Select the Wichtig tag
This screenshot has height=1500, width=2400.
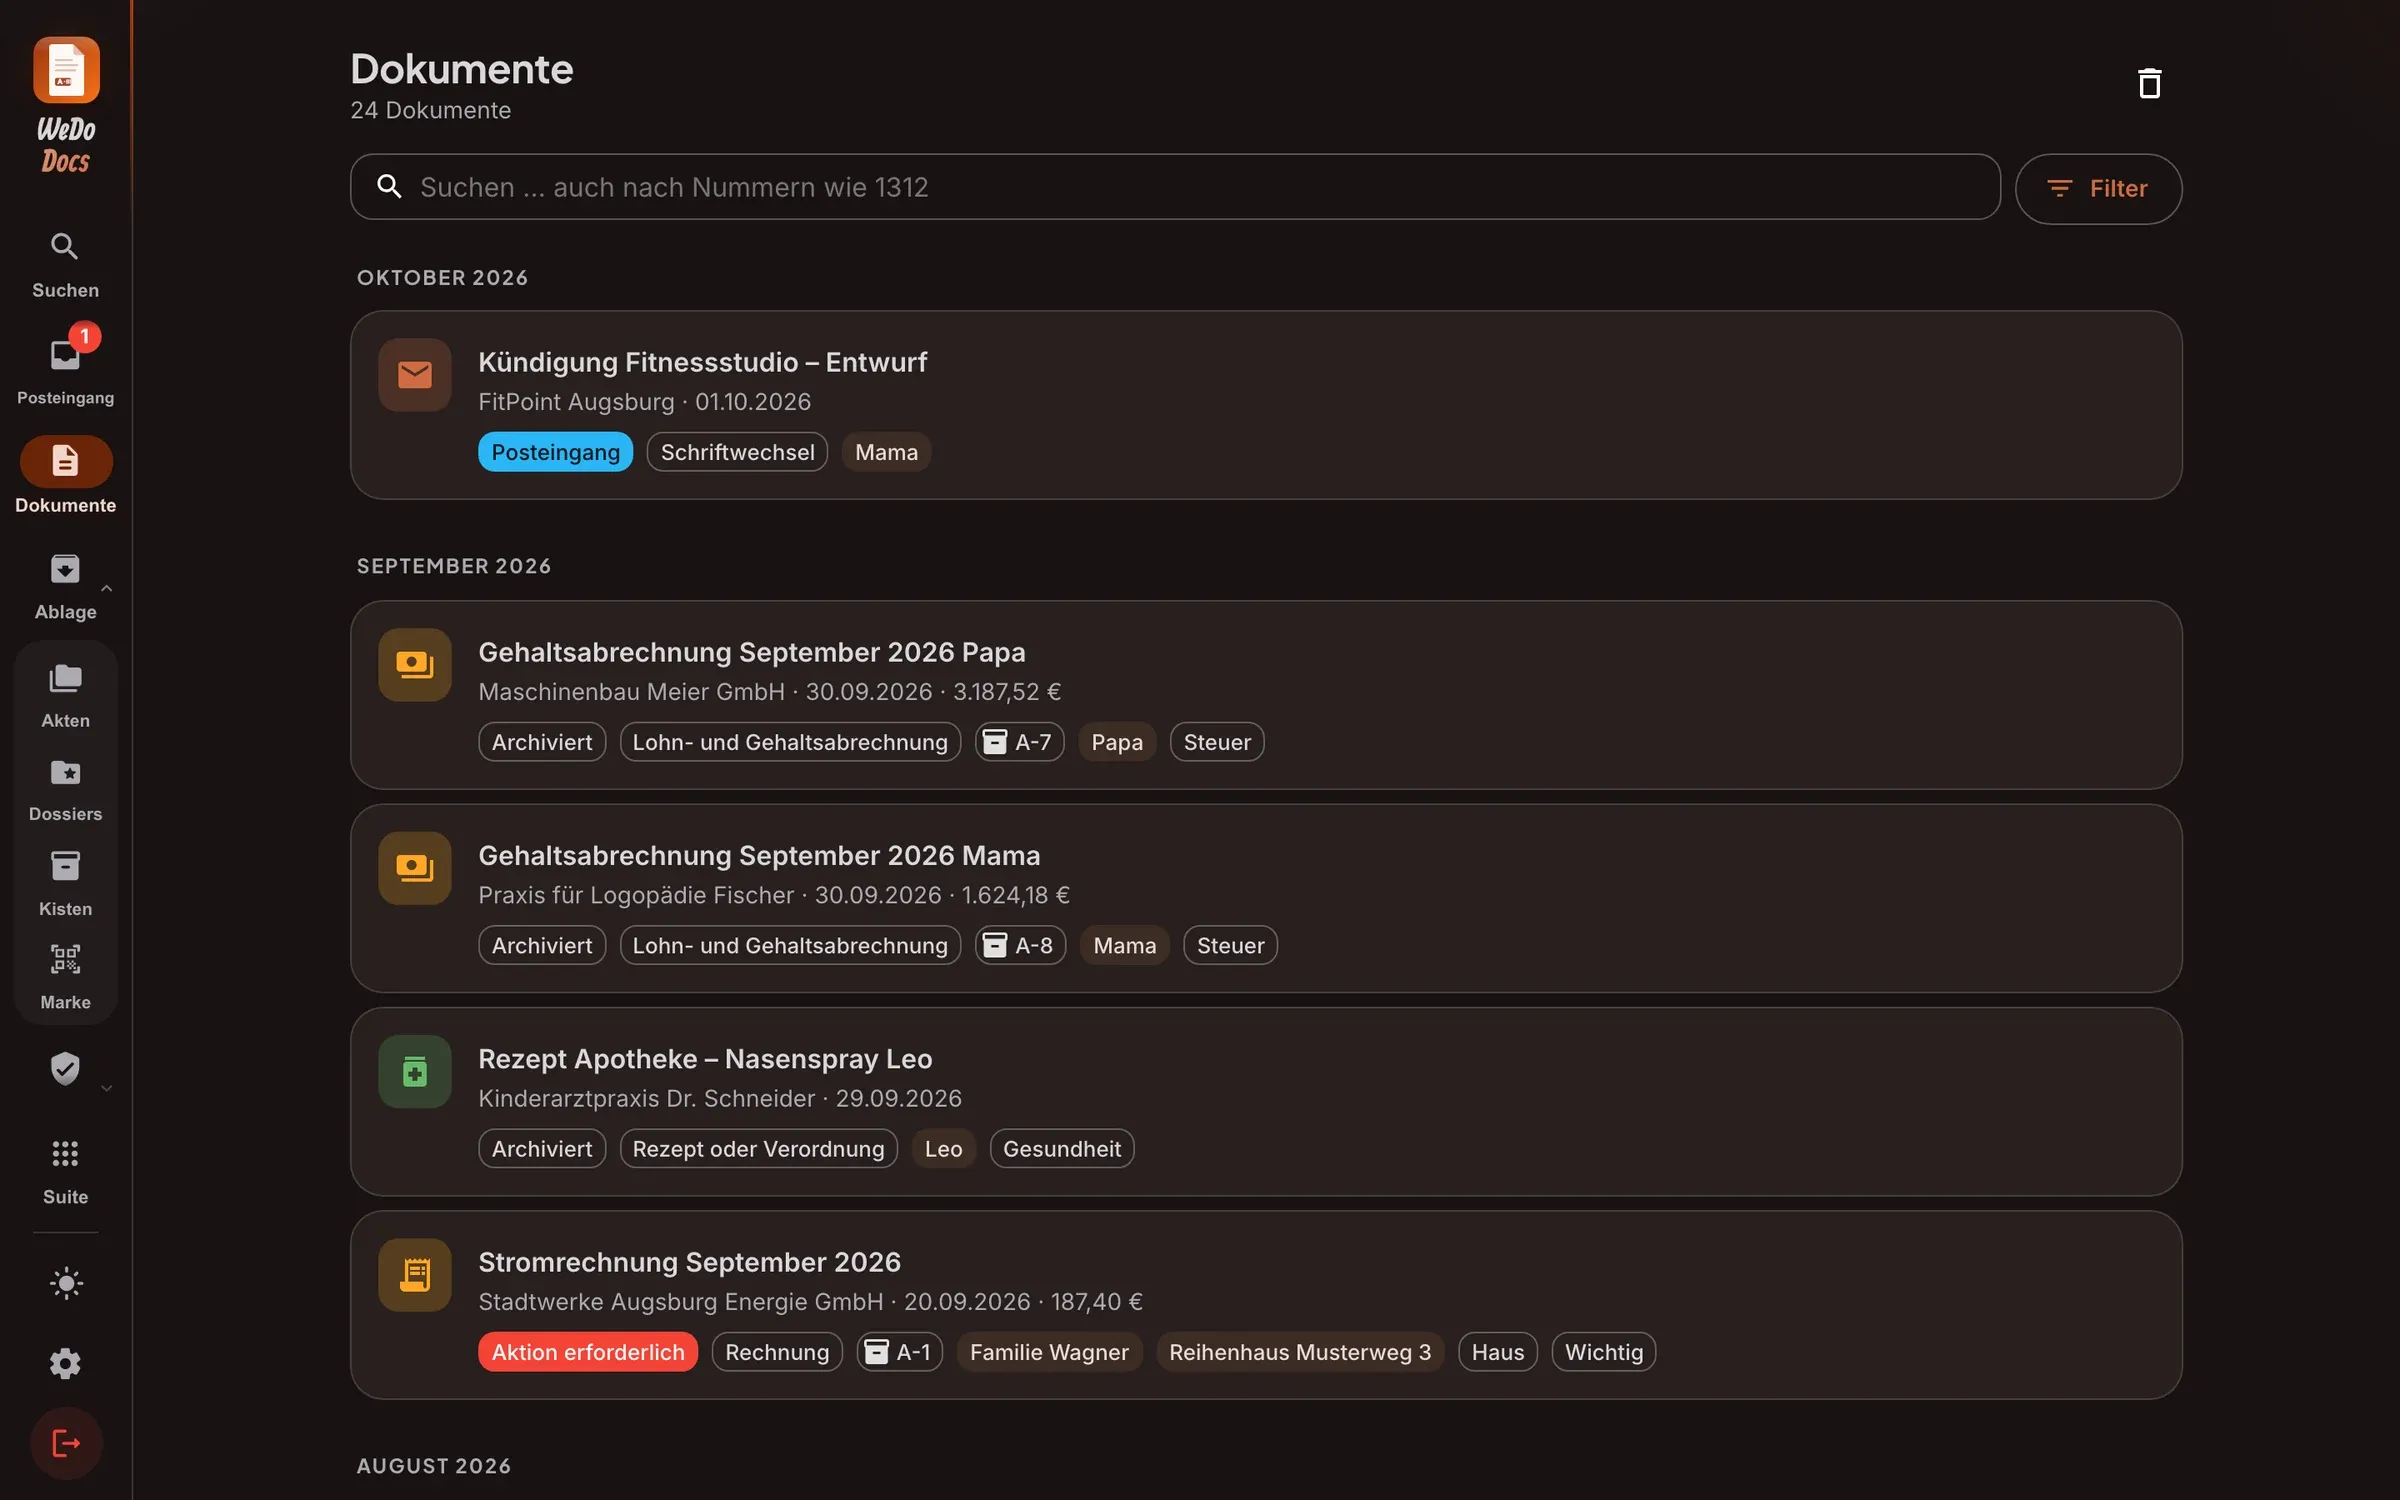click(x=1603, y=1352)
